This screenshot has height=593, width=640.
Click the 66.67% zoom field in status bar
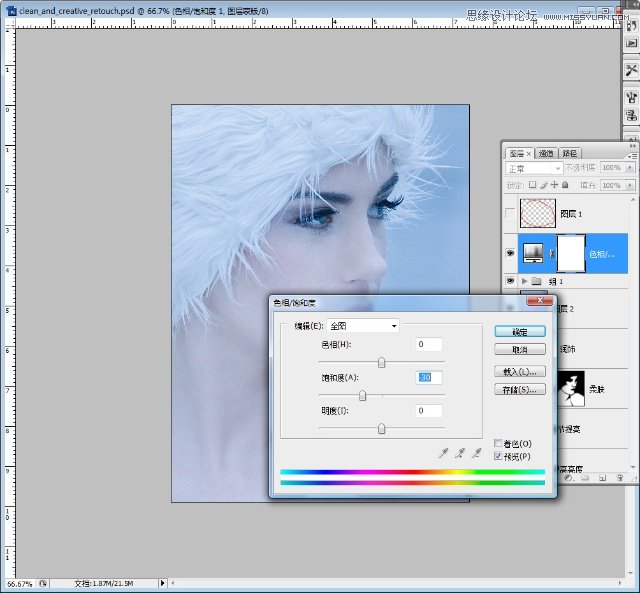click(x=20, y=584)
